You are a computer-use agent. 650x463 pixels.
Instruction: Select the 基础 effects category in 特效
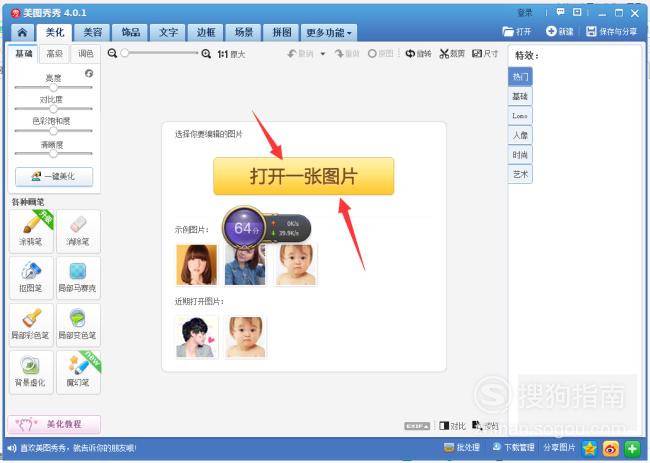pos(520,96)
